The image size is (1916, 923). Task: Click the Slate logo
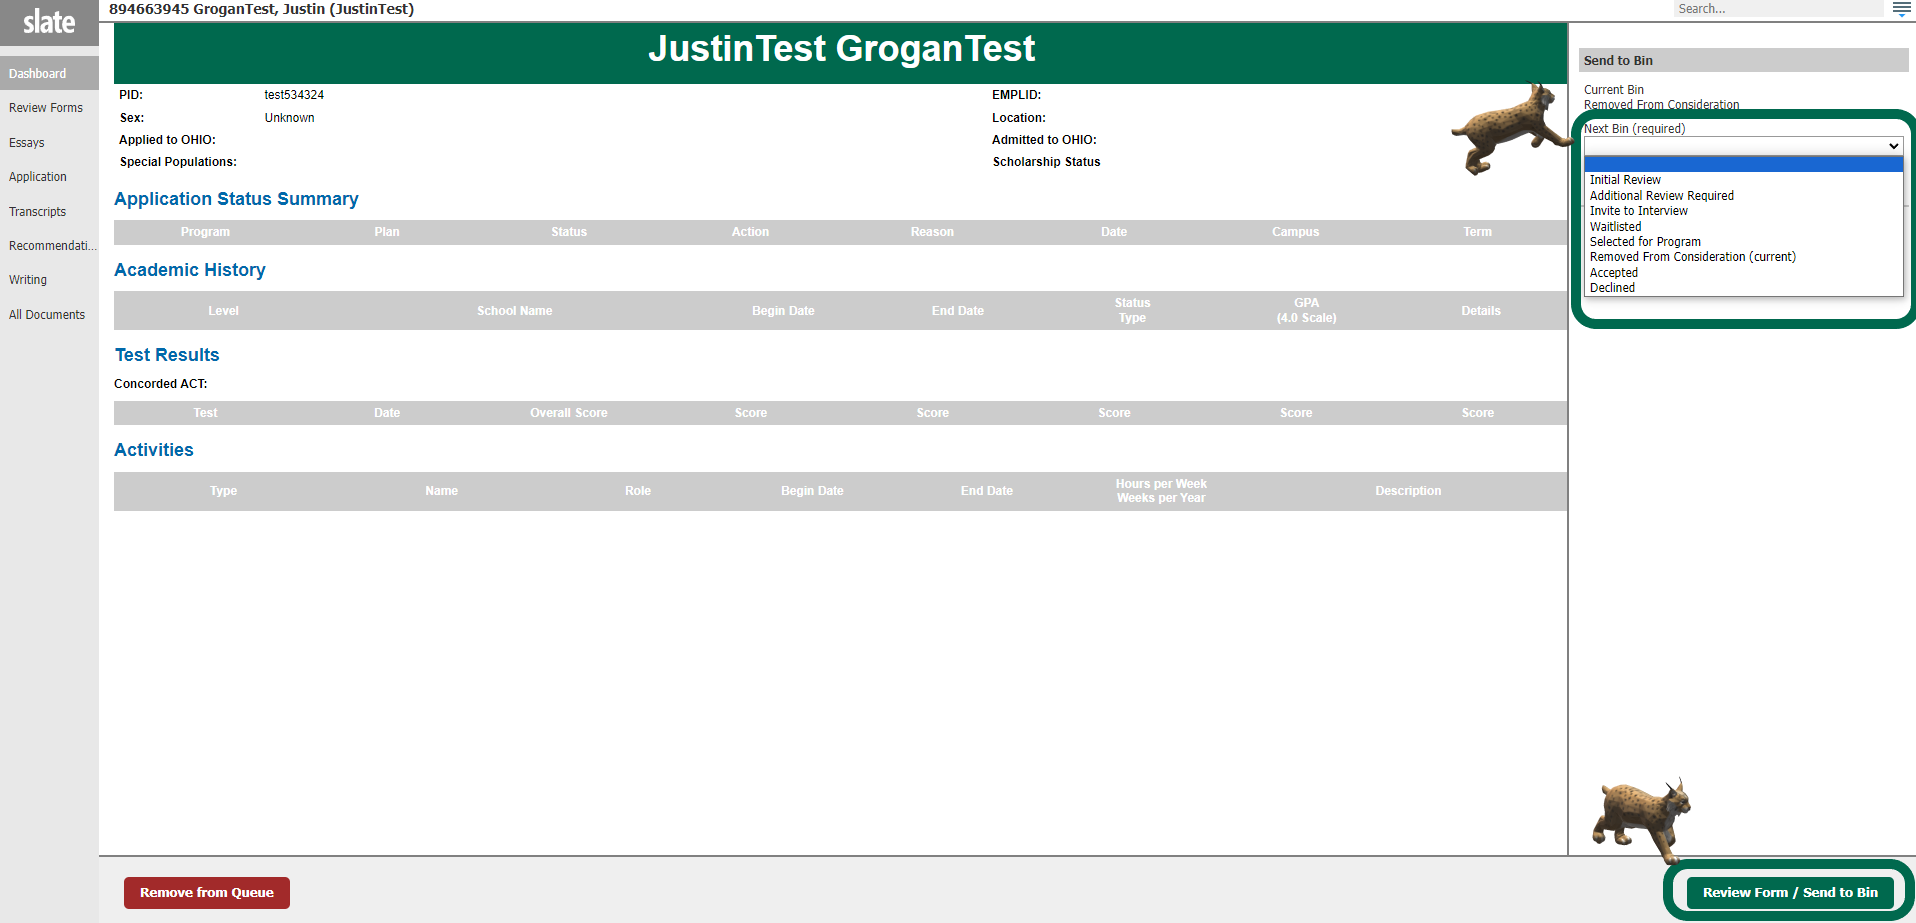click(49, 22)
